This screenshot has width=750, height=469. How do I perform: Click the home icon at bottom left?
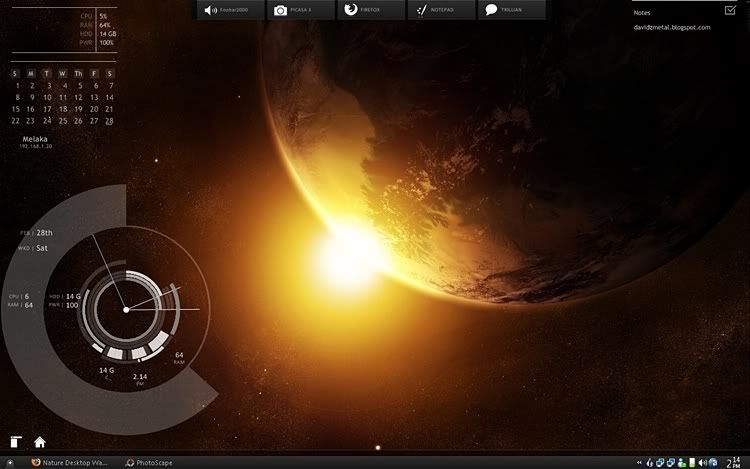tap(40, 442)
